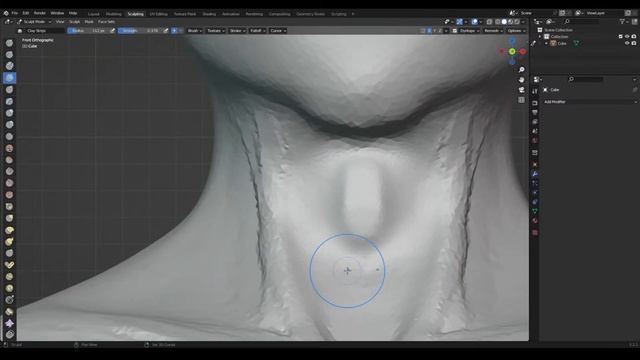Open the Texture dropdown
The image size is (640, 360).
216,31
